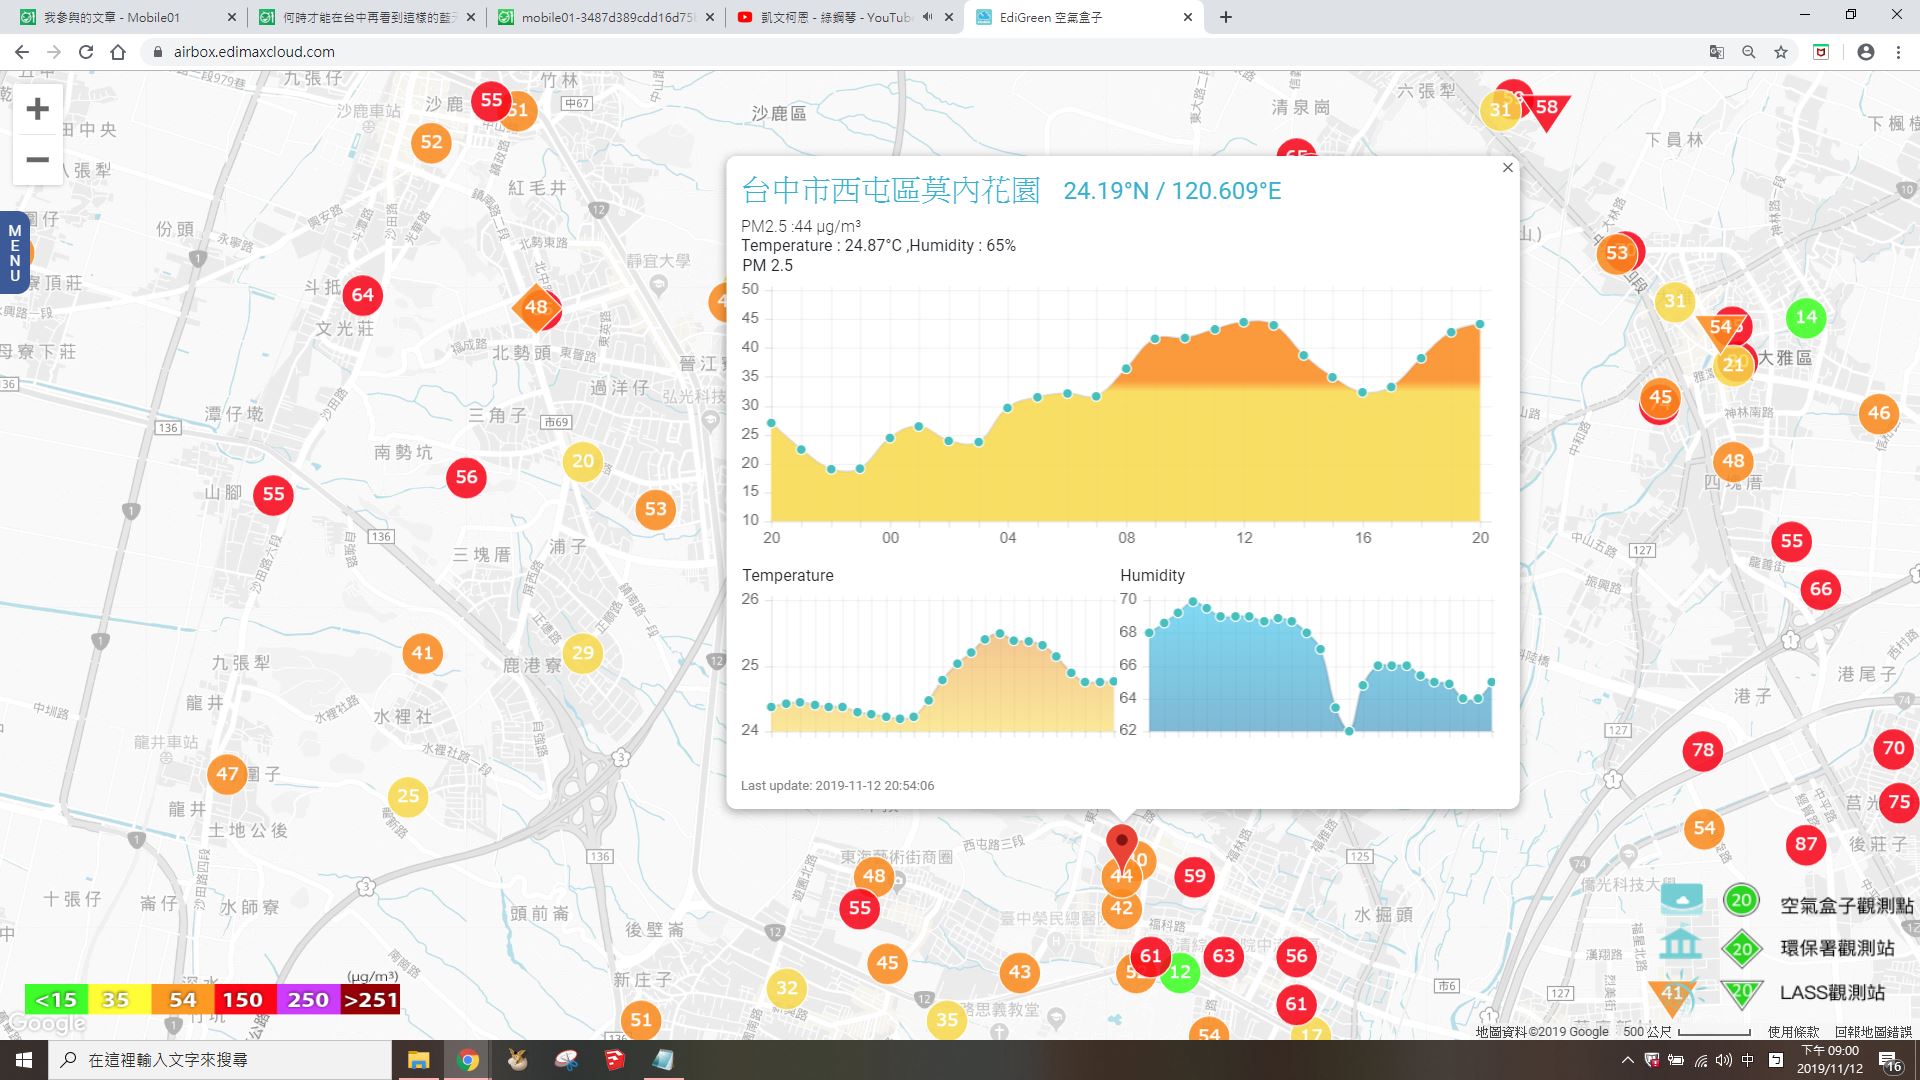Bookmark this page with star icon
This screenshot has width=1920, height=1080.
click(1781, 52)
